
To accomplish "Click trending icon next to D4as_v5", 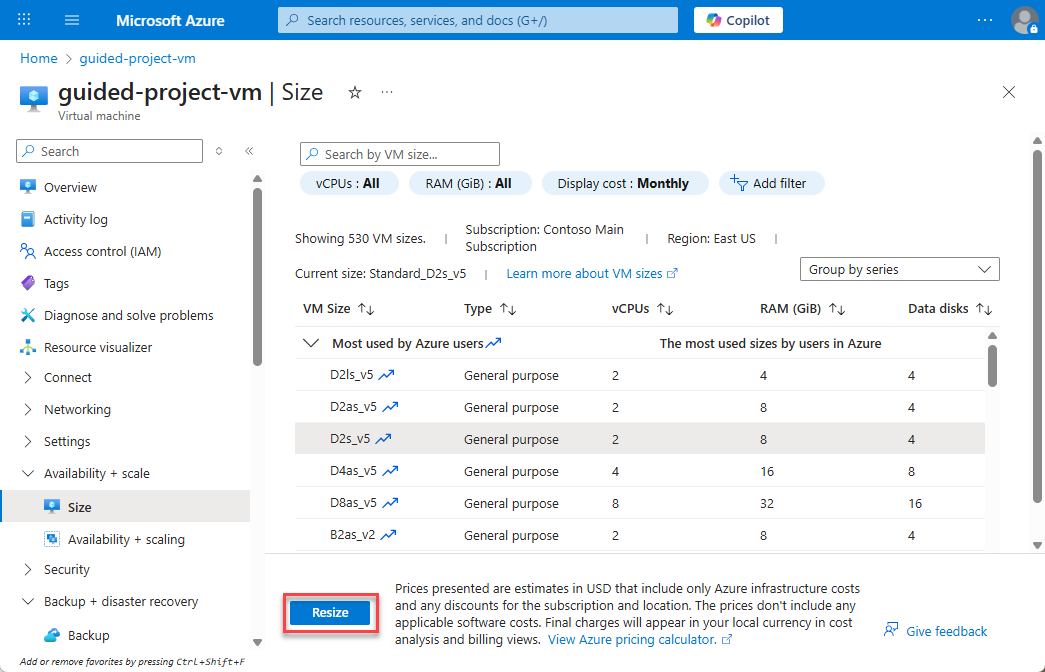I will tap(390, 471).
